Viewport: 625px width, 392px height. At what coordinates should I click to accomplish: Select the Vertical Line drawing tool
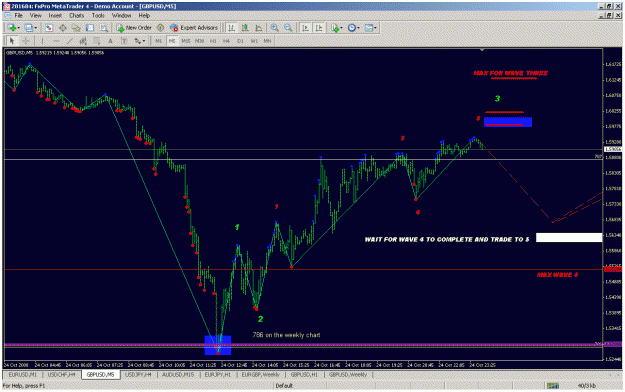click(x=42, y=41)
